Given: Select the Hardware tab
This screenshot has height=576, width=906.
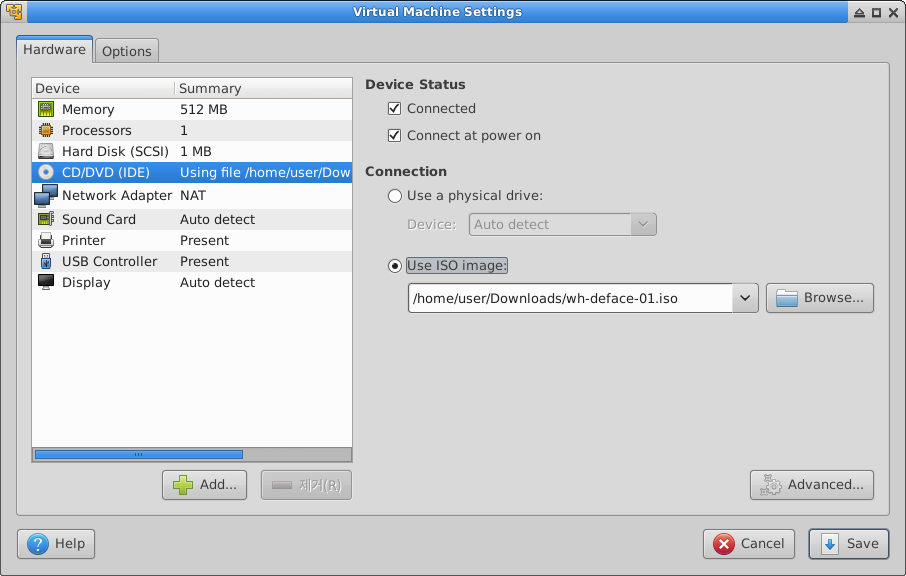Looking at the screenshot, I should [54, 49].
